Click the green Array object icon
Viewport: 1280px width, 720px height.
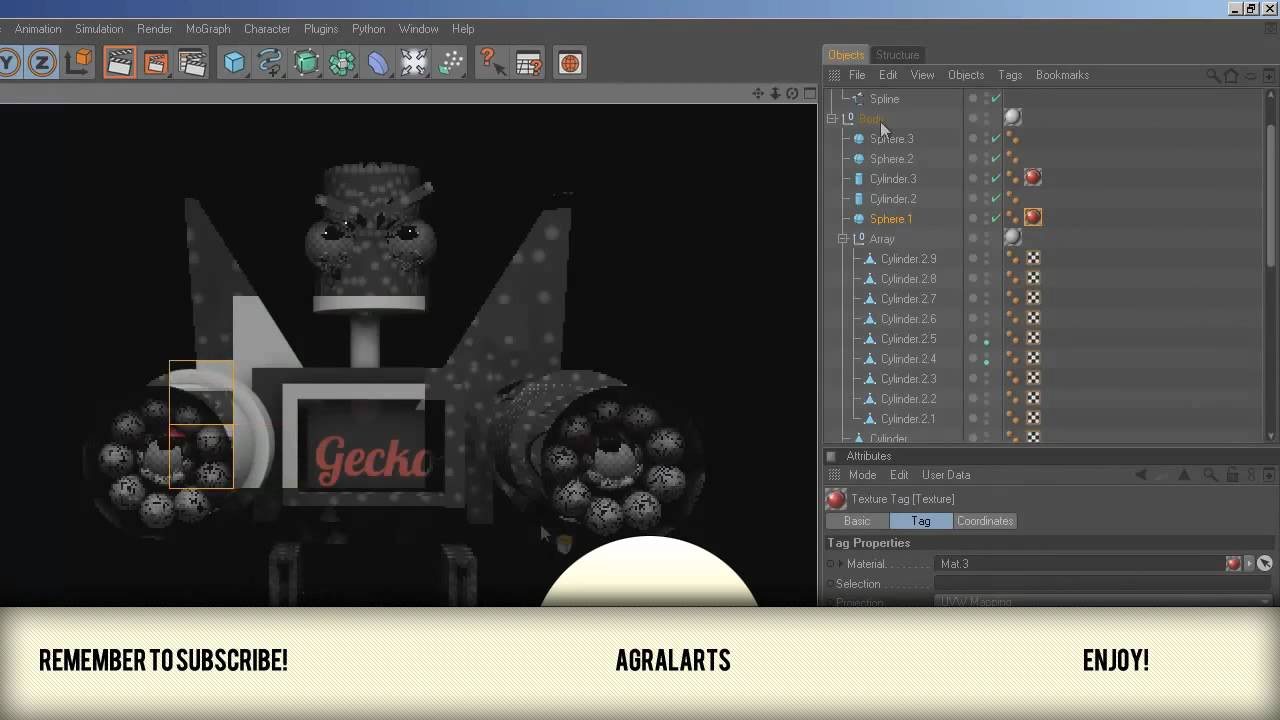(342, 63)
